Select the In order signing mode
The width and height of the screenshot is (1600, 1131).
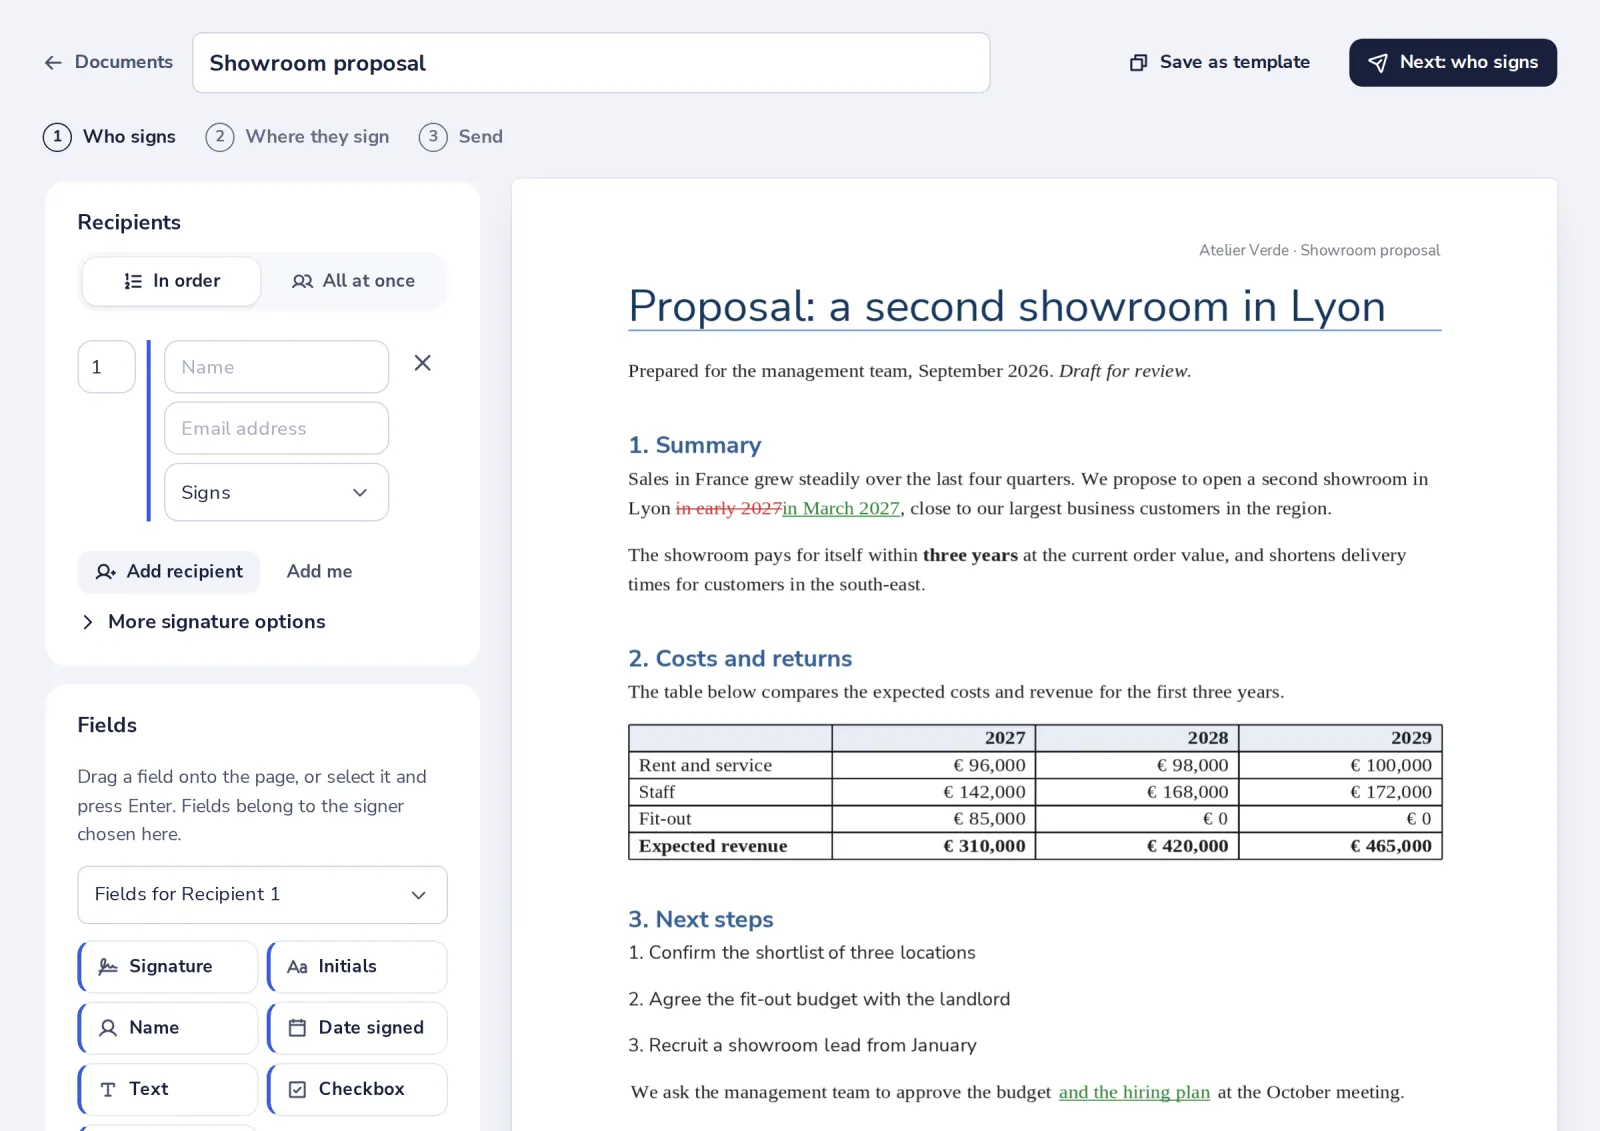(x=171, y=281)
